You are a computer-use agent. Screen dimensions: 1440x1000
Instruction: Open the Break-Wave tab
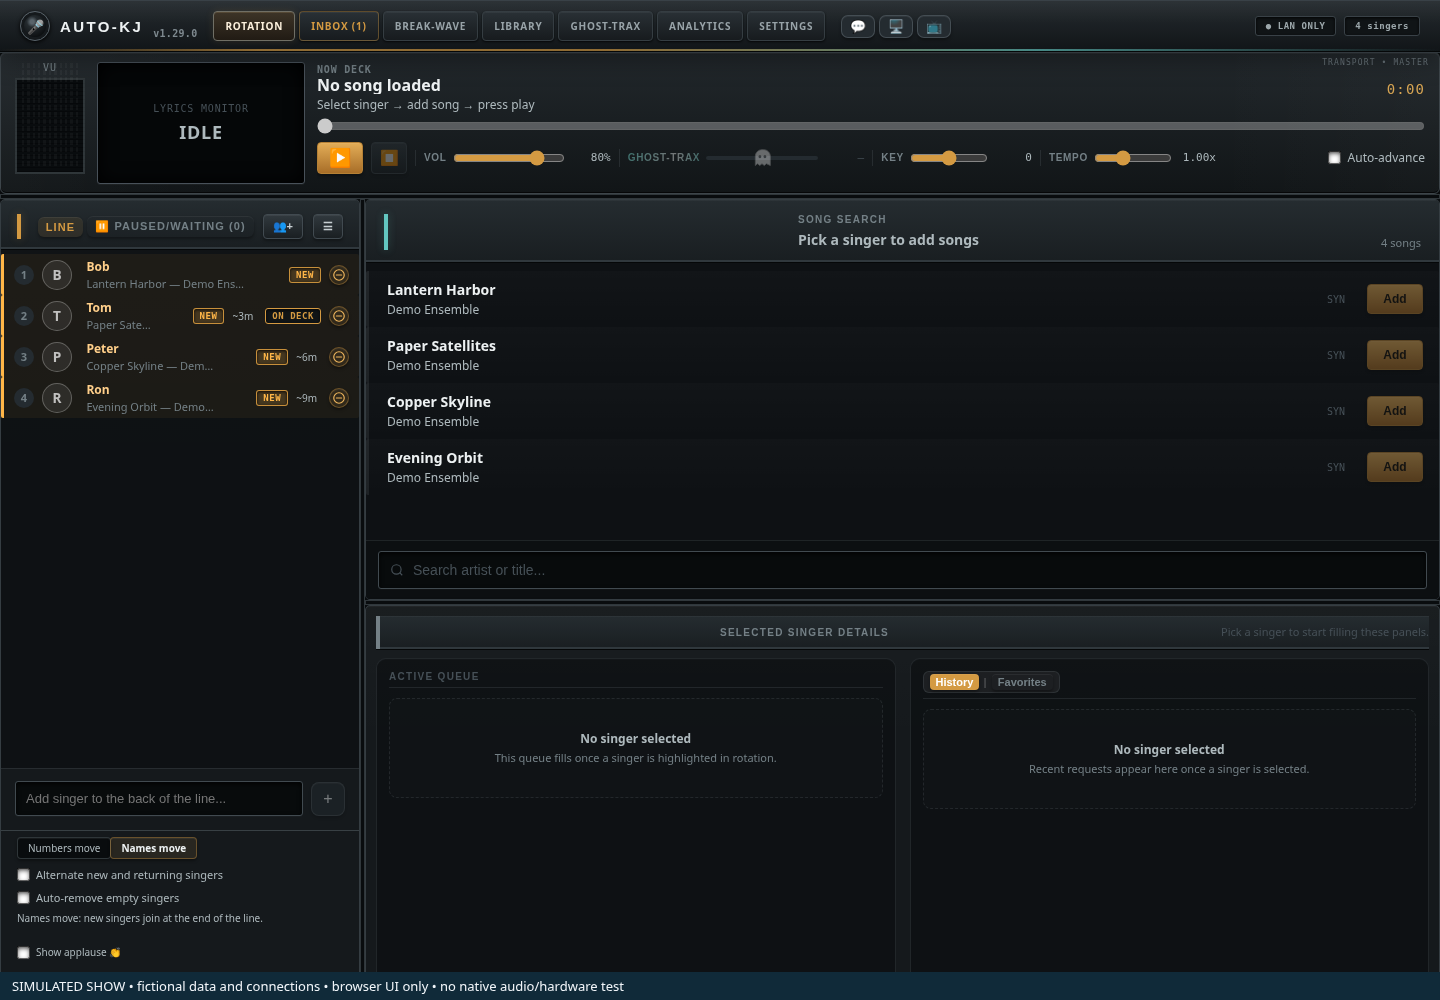coord(430,26)
